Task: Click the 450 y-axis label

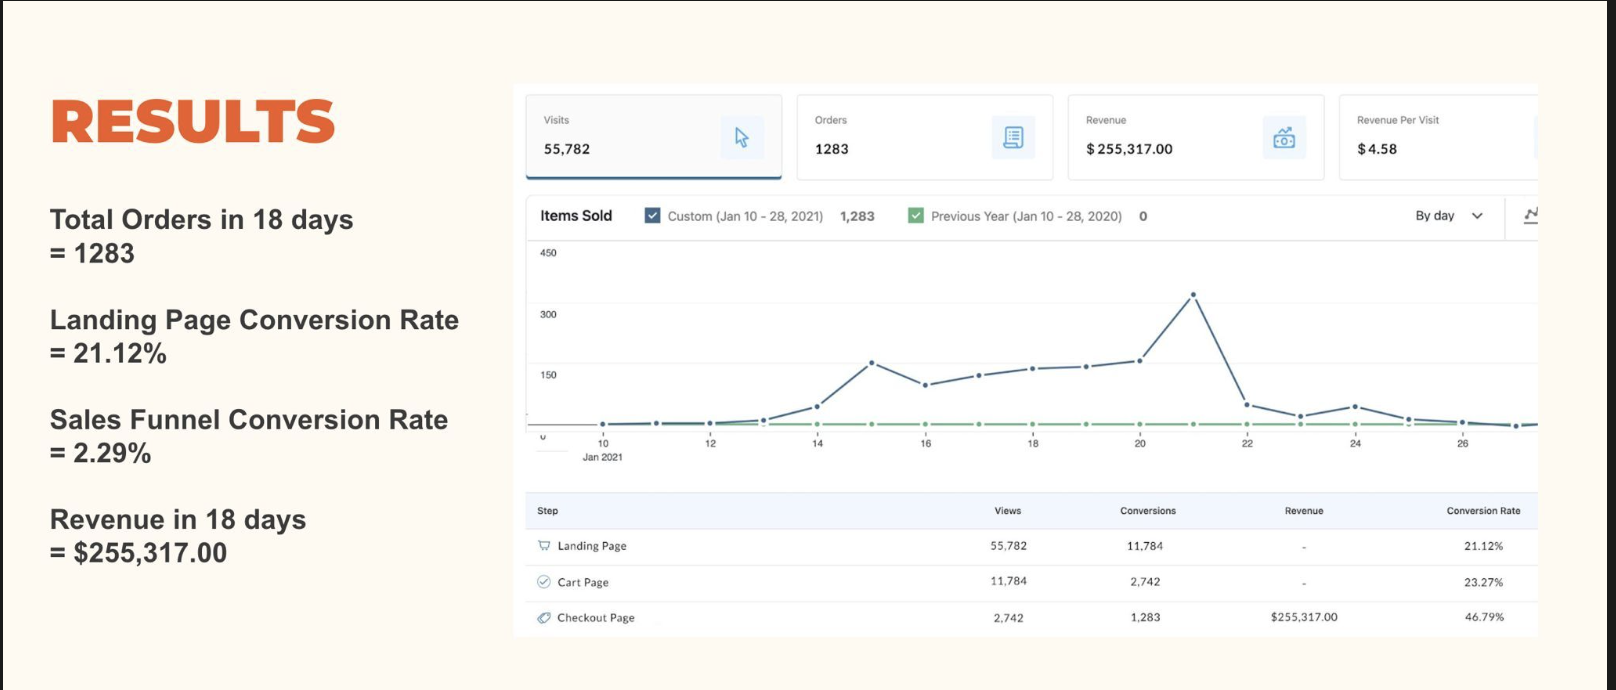Action: (548, 253)
